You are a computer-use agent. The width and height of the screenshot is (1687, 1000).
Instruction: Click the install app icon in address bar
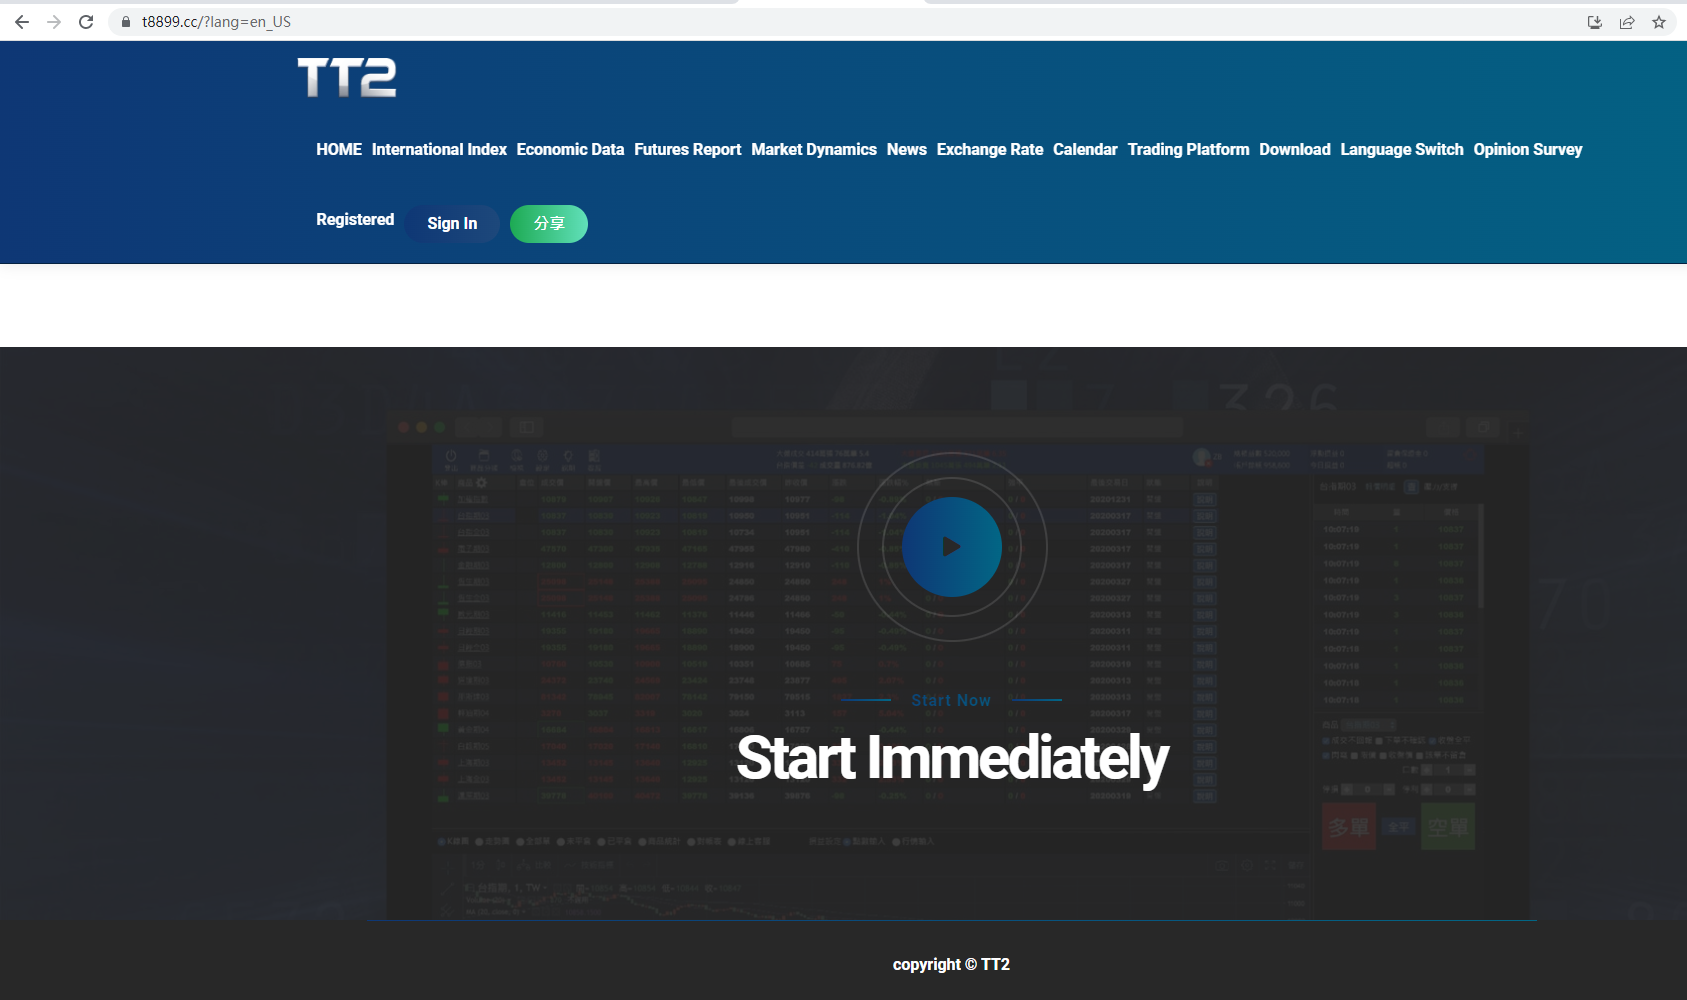(x=1595, y=22)
